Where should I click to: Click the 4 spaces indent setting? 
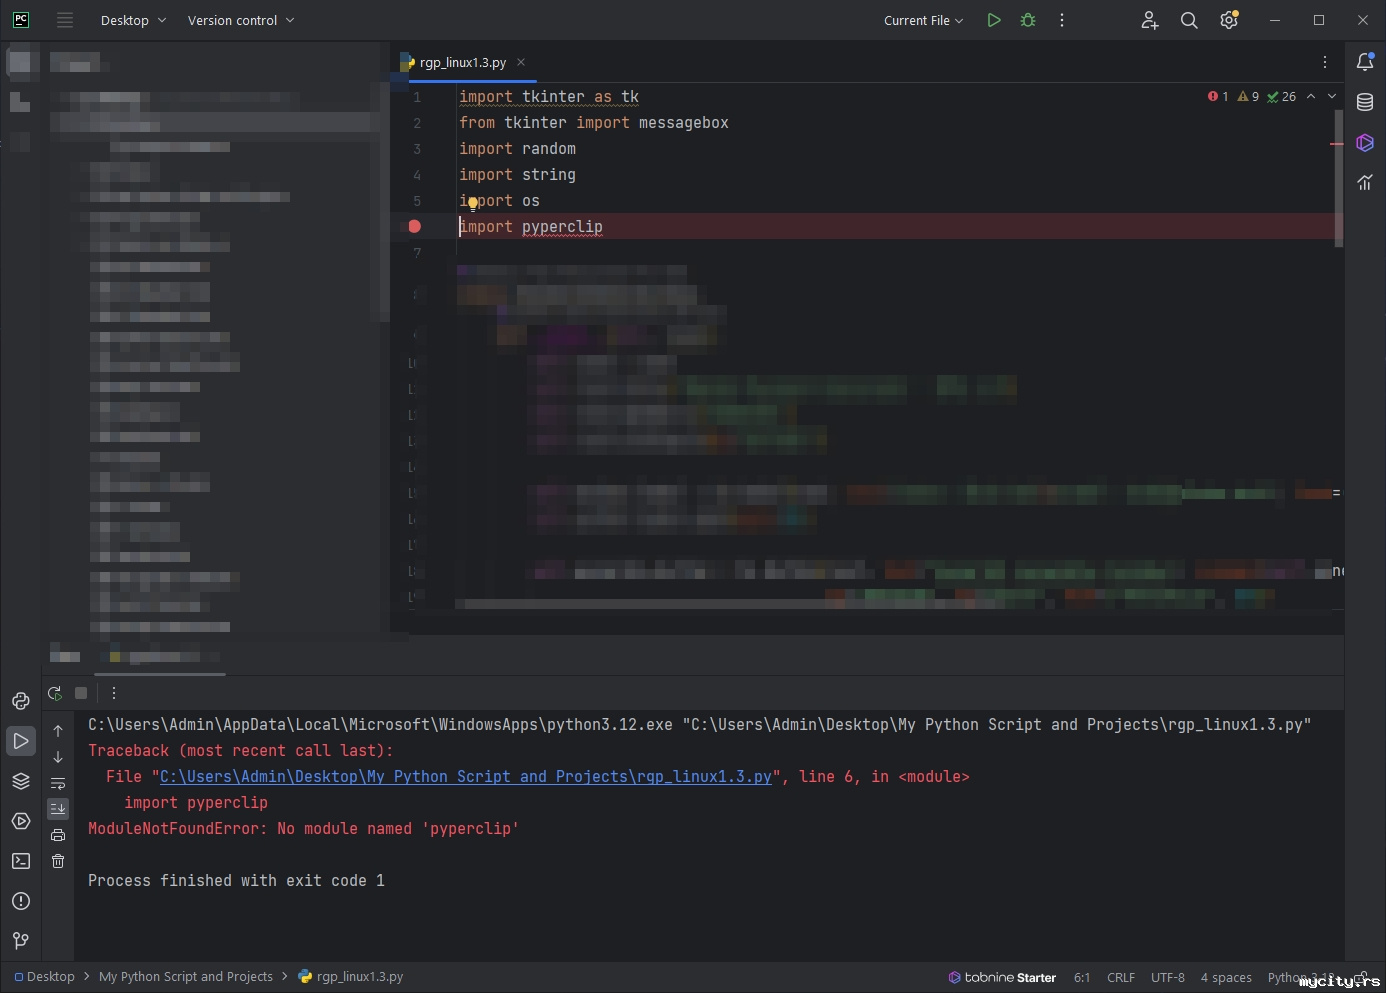tap(1225, 977)
